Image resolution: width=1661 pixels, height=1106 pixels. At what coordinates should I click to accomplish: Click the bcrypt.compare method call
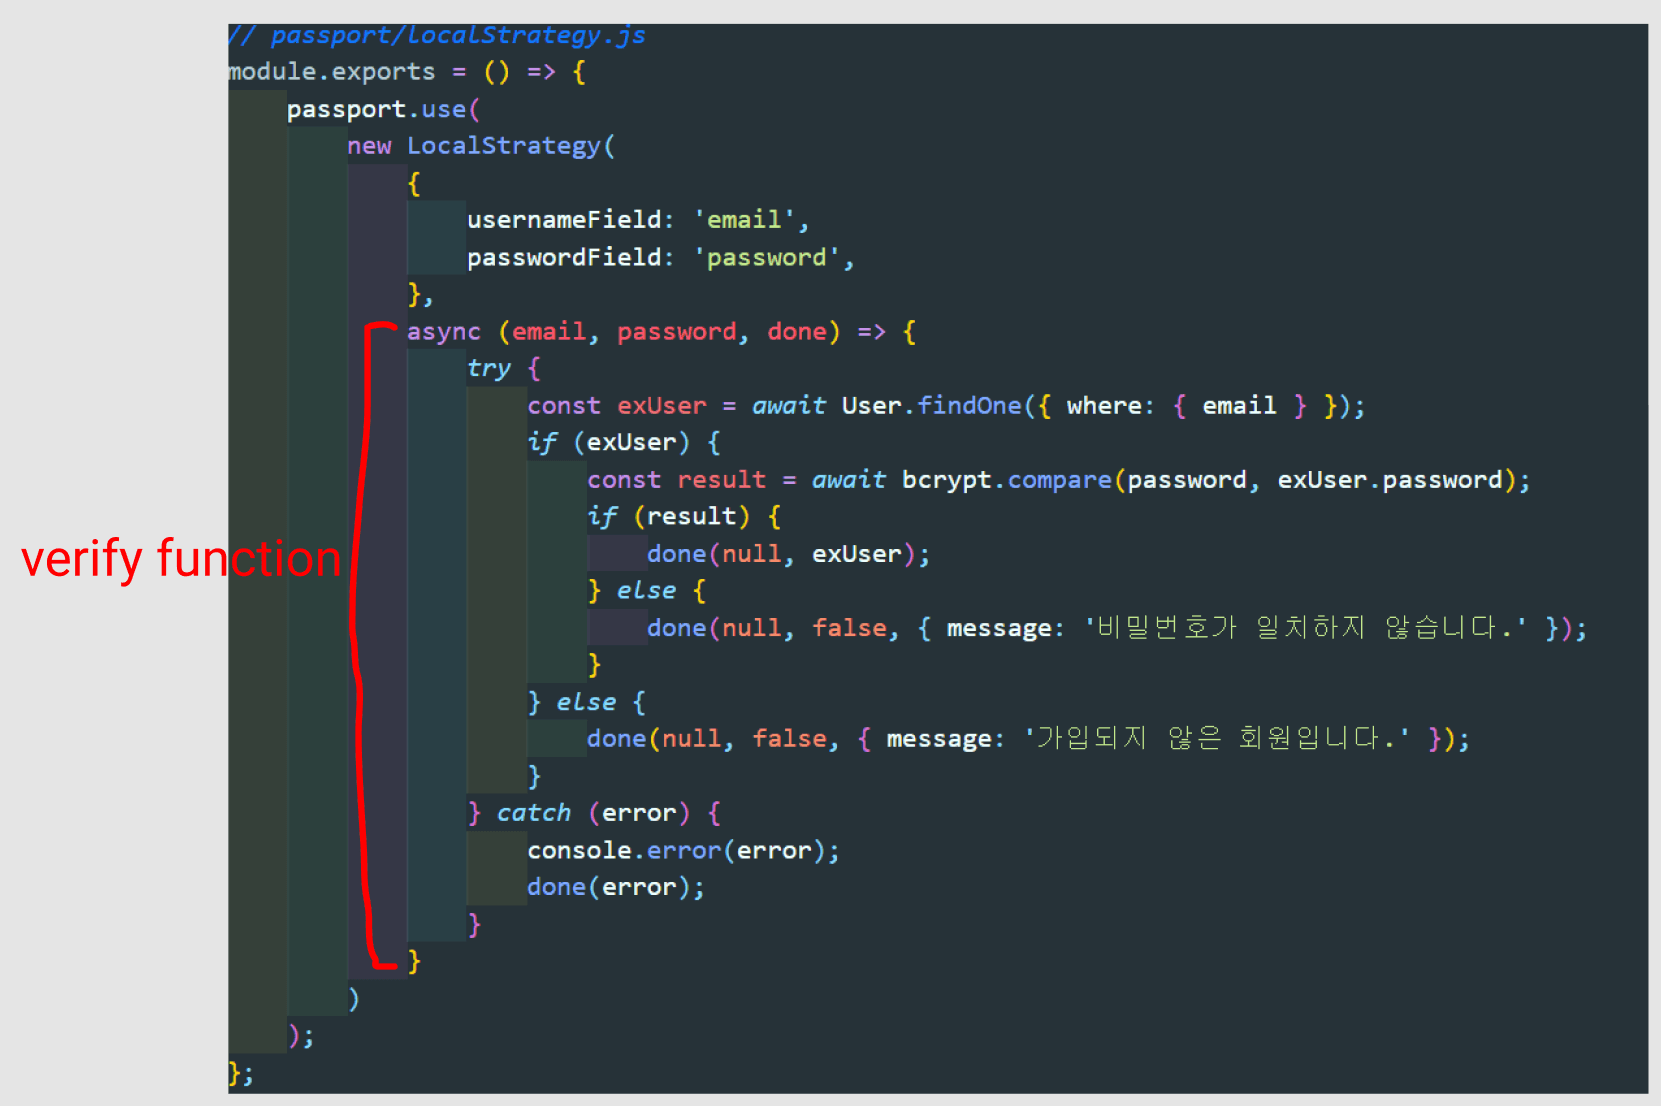(1005, 480)
